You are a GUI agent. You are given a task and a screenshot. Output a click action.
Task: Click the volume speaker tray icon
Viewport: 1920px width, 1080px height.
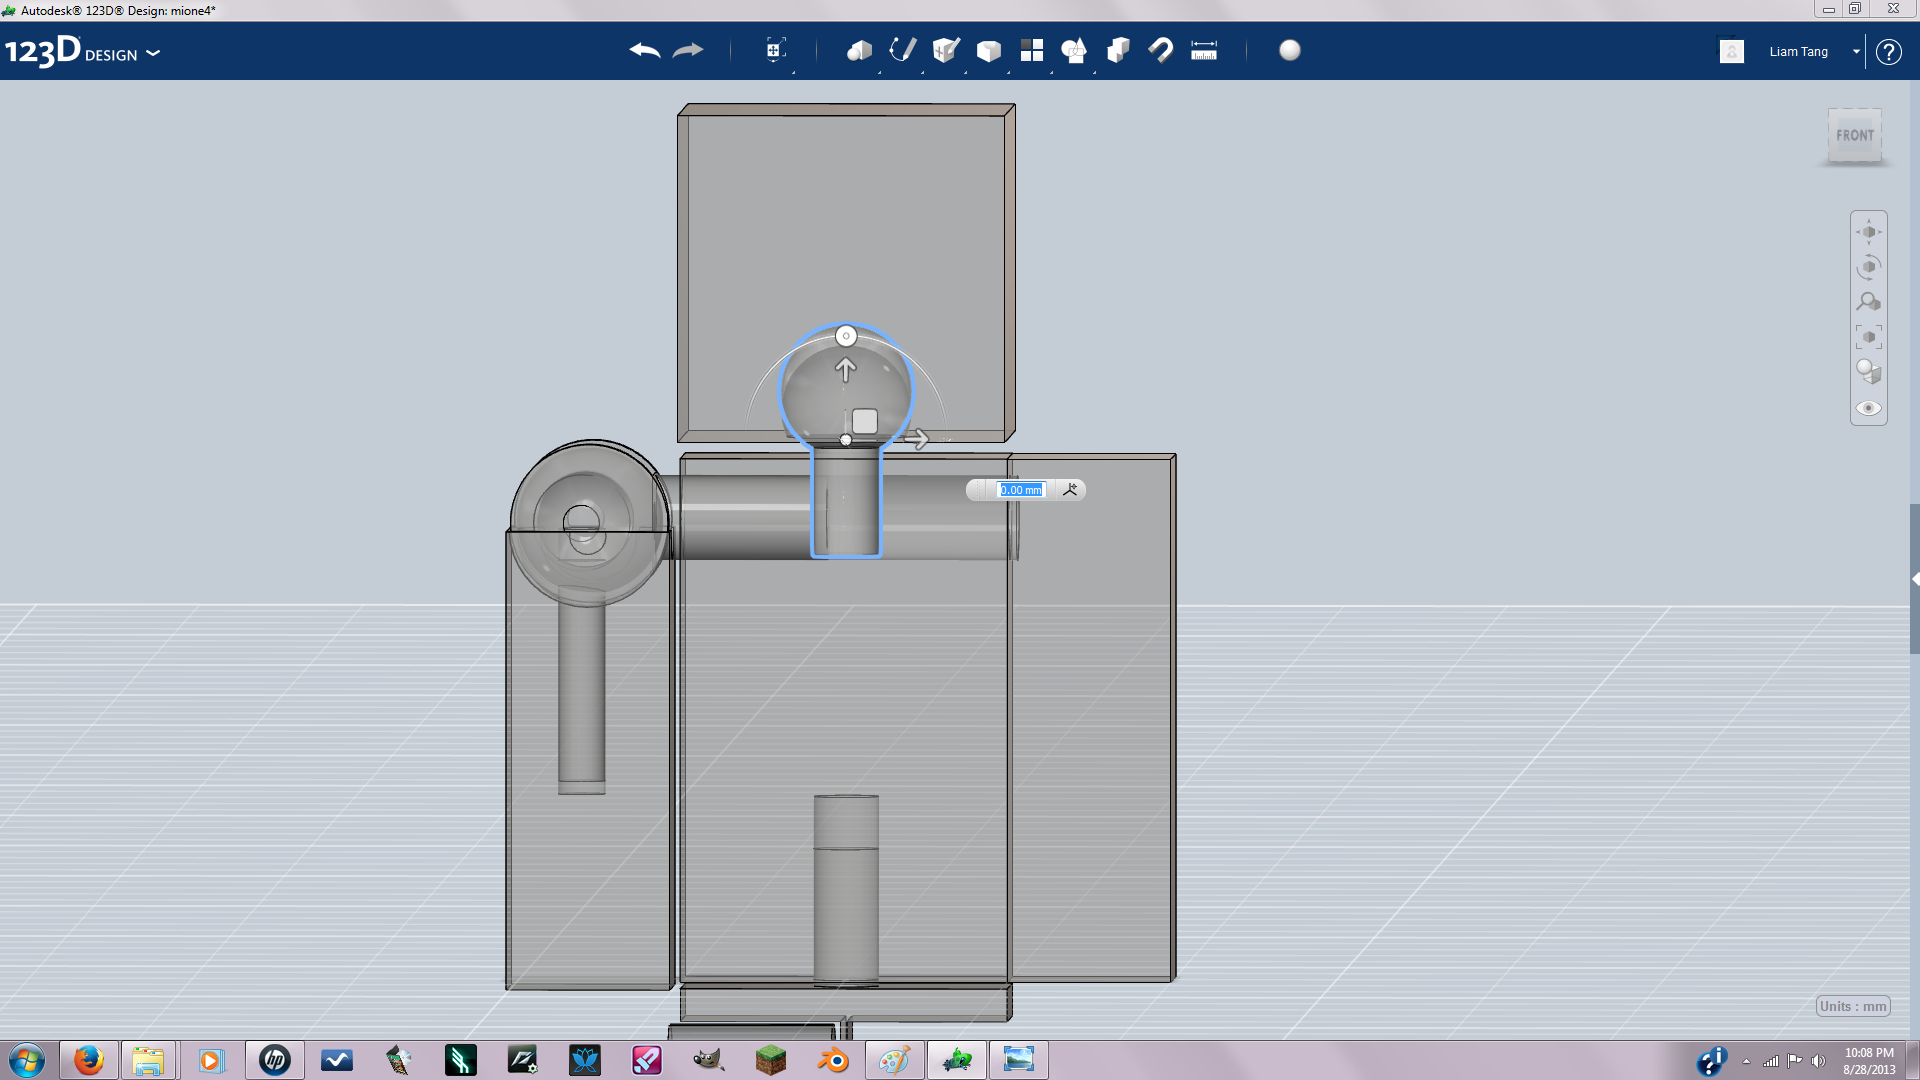[1818, 1061]
